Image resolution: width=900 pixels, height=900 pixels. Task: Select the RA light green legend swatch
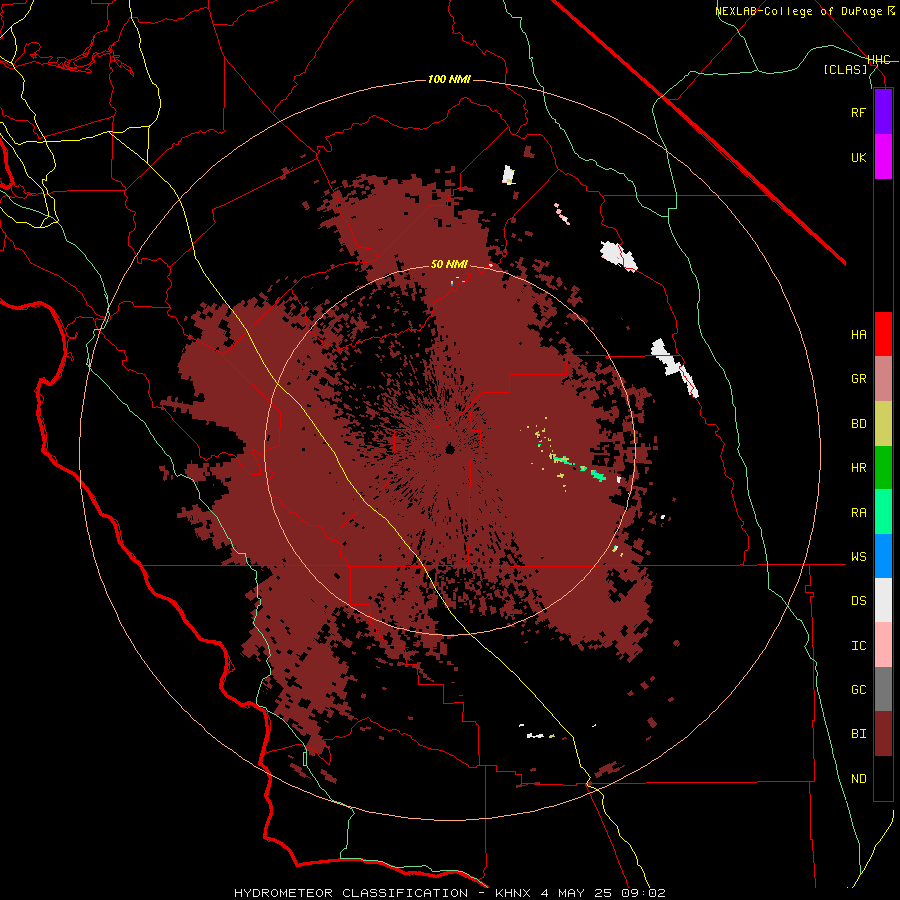(883, 512)
